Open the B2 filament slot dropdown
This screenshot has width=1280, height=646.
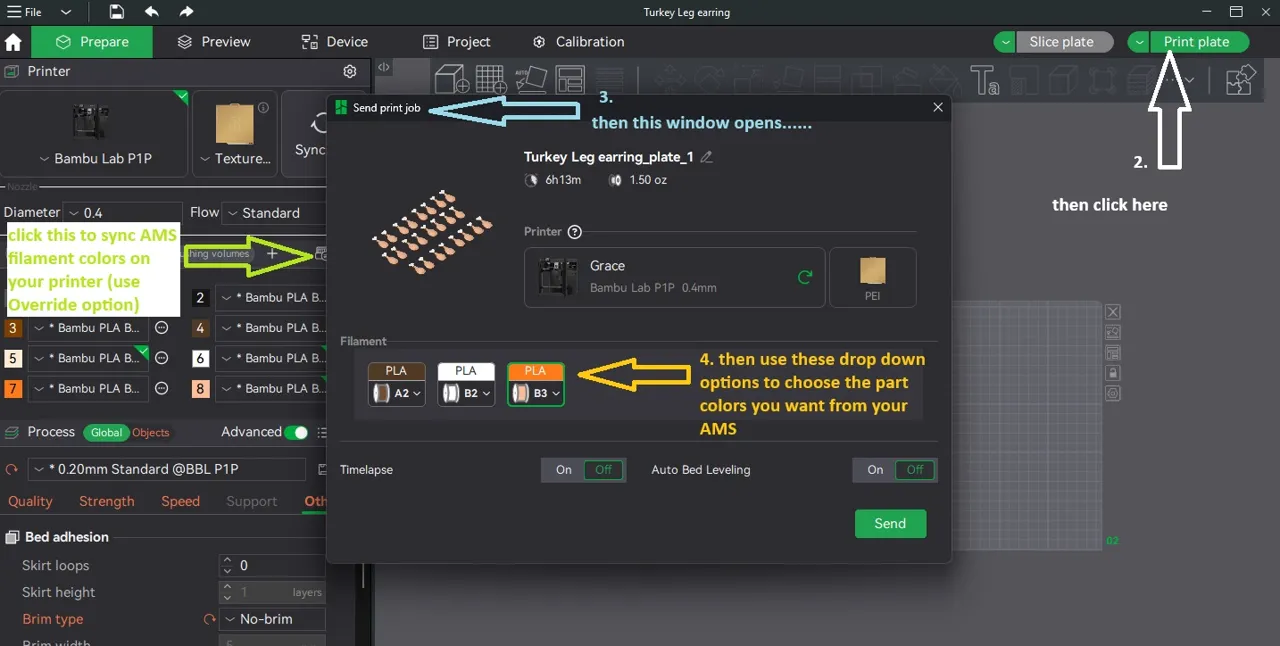pyautogui.click(x=466, y=394)
